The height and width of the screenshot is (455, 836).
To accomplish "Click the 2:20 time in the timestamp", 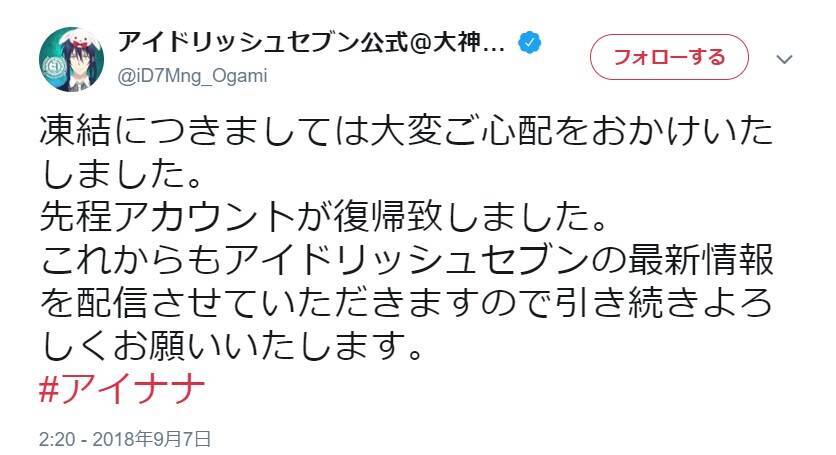I will click(x=57, y=438).
